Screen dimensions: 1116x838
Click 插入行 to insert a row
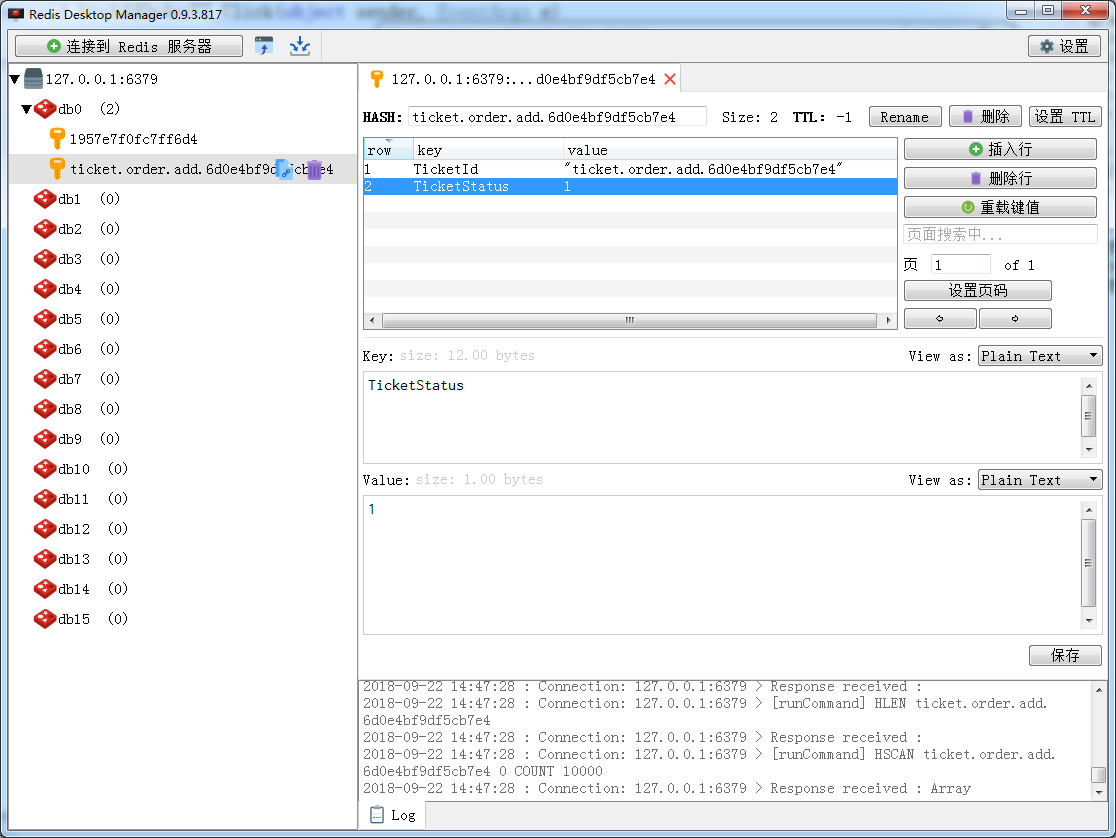tap(1000, 149)
